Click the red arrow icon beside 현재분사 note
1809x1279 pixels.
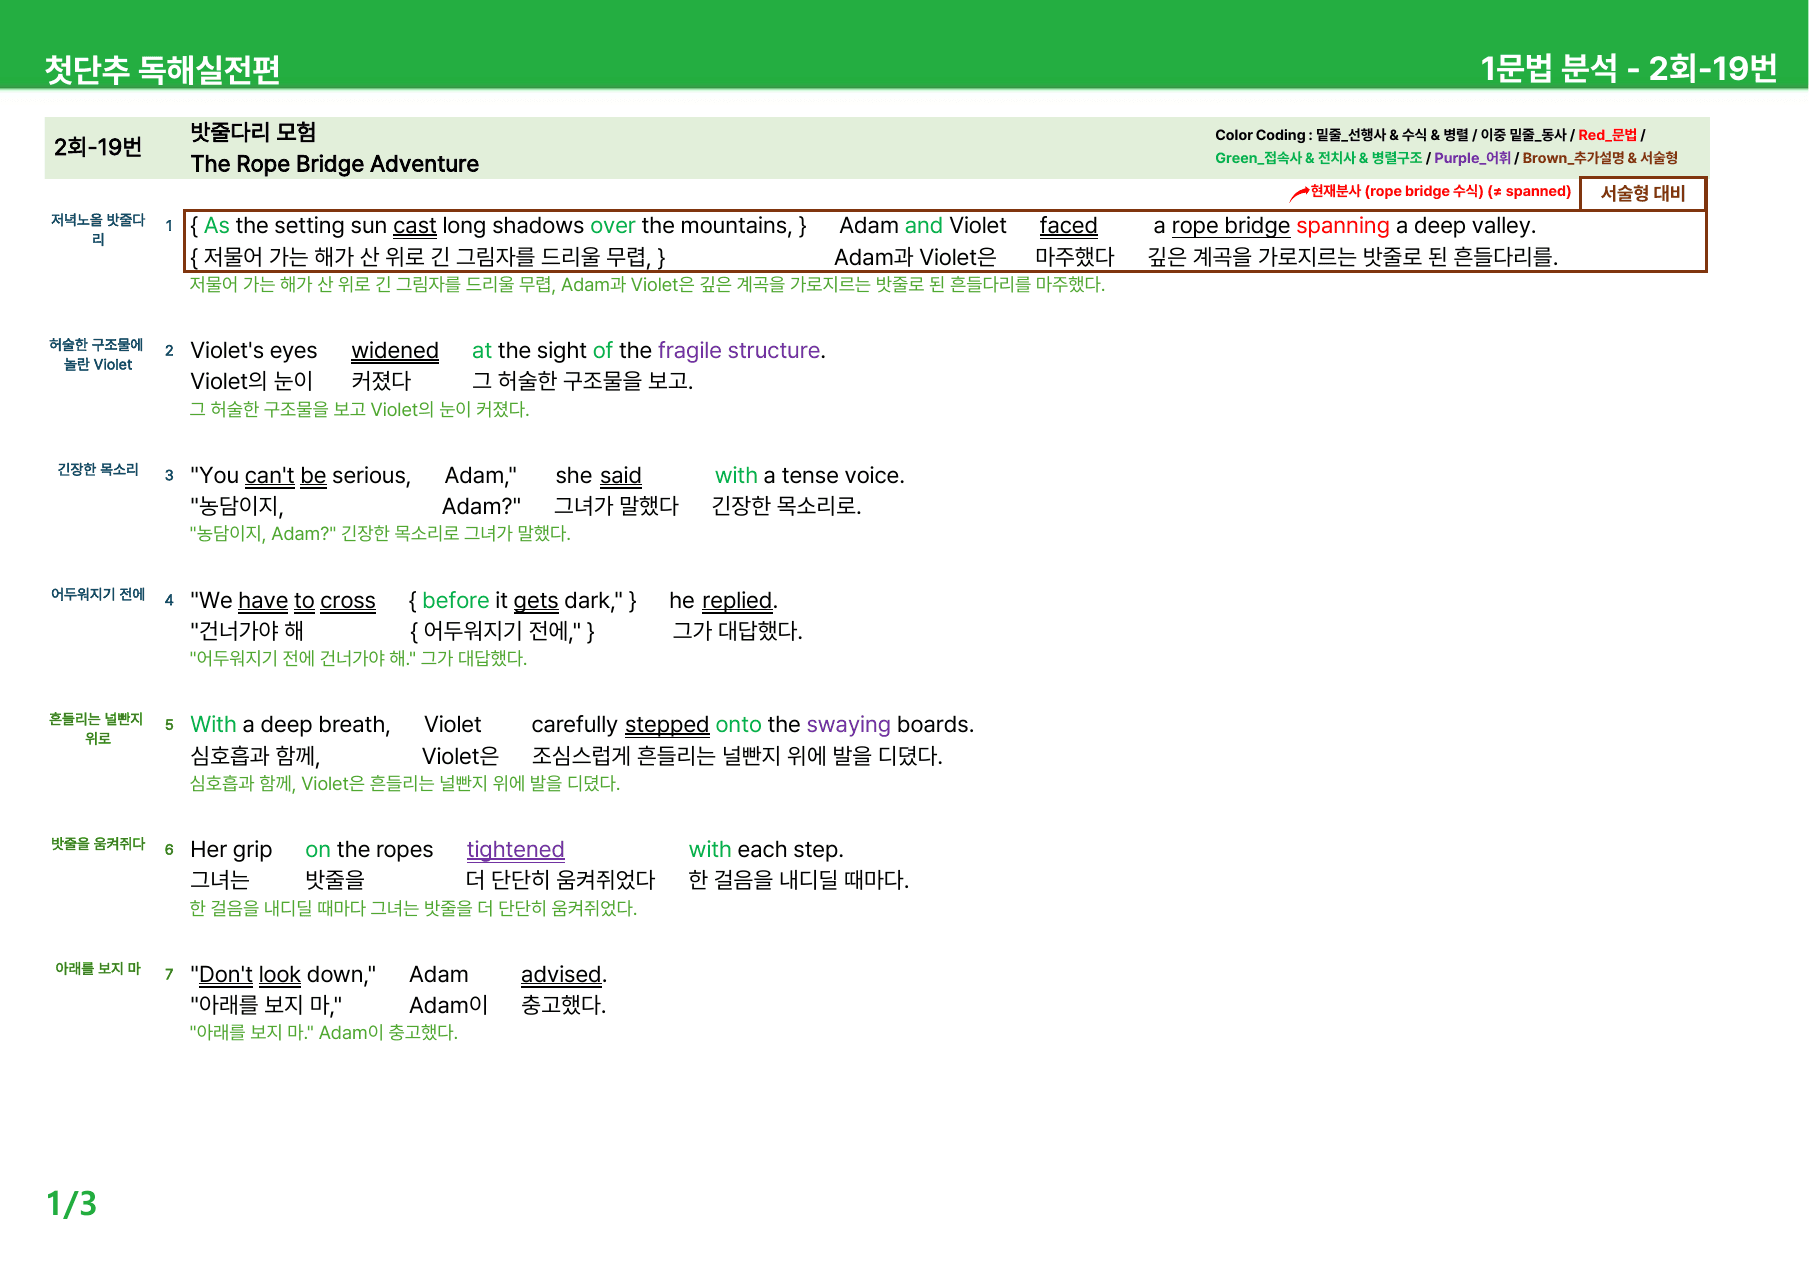(x=1299, y=192)
